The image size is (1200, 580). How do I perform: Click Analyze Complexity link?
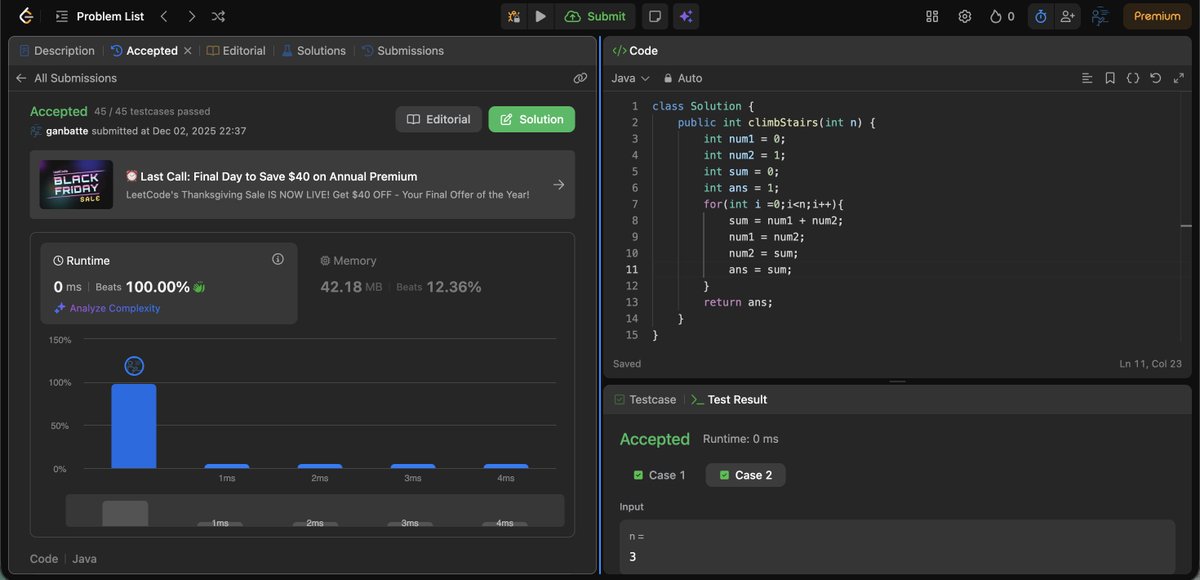(x=107, y=308)
